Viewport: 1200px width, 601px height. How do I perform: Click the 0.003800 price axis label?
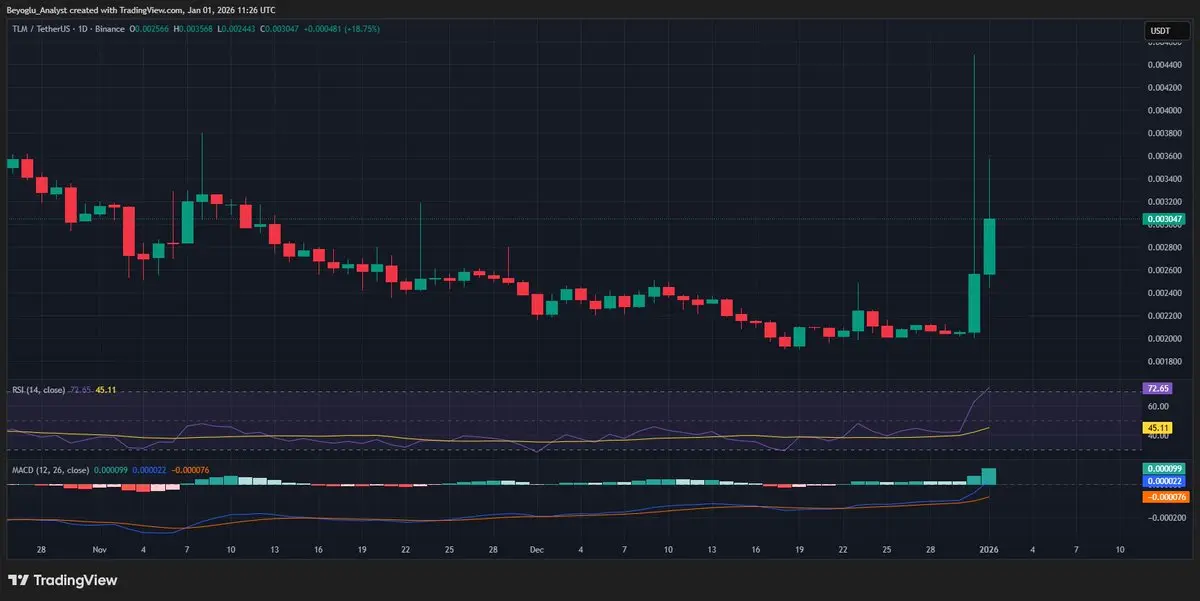tap(1163, 133)
